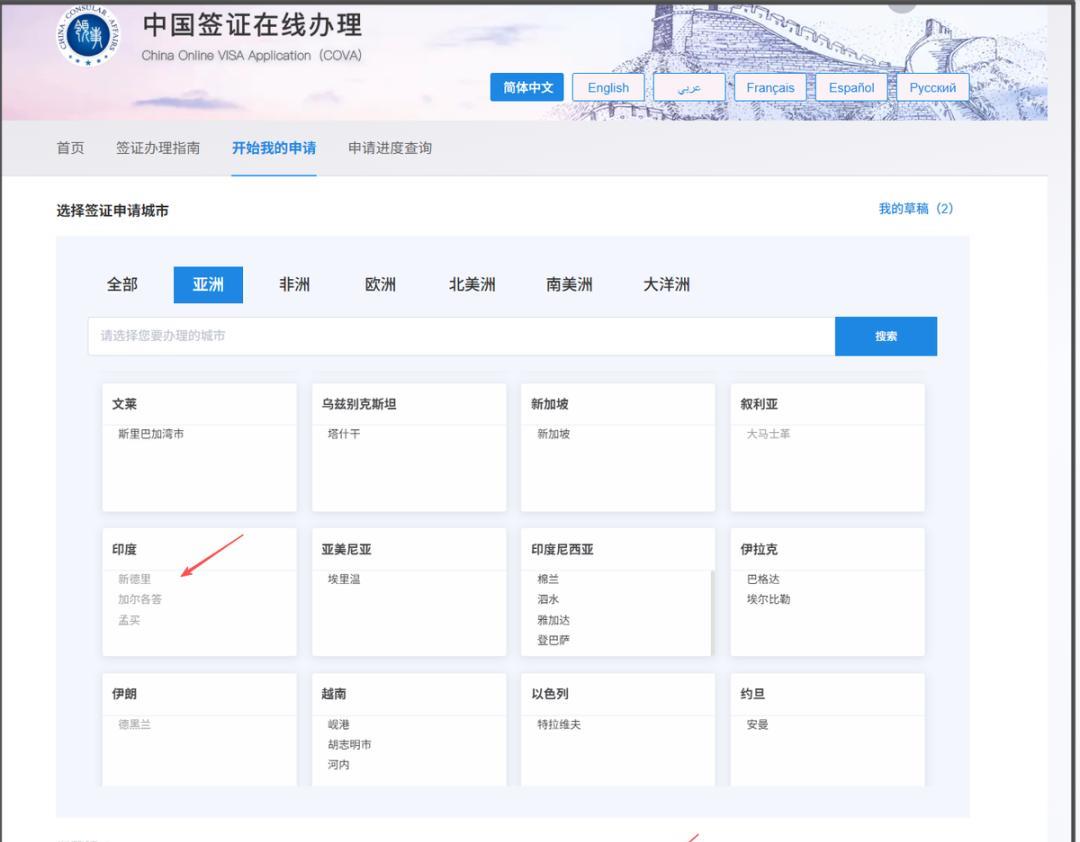This screenshot has width=1080, height=842.
Task: Click the 印度尼西亚 card scrollbar
Action: [712, 613]
